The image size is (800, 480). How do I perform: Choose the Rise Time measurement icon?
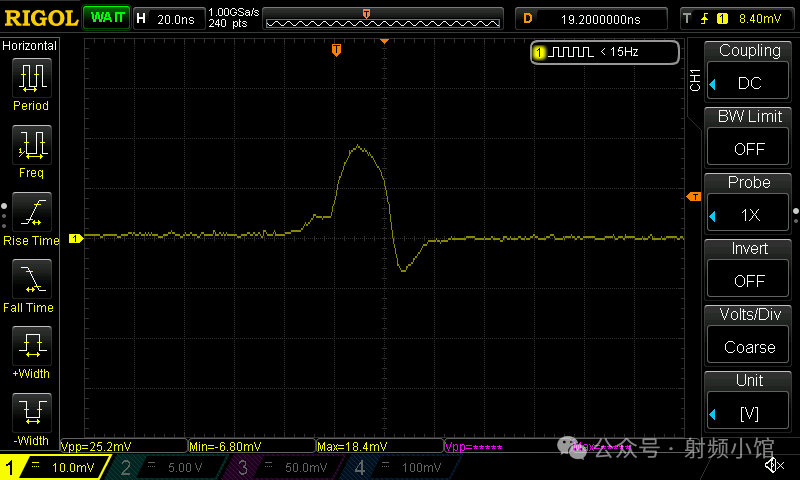[x=31, y=213]
